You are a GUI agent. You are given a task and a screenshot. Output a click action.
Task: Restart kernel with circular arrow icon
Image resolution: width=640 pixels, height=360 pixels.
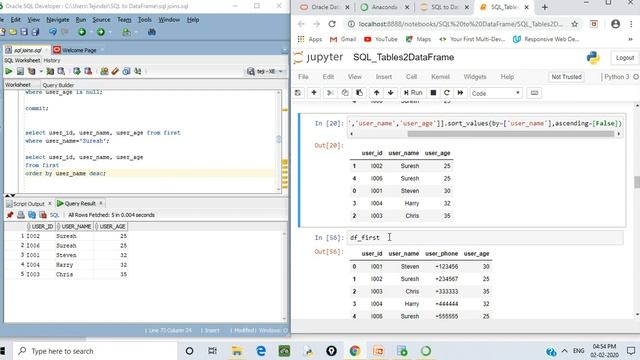tap(447, 93)
